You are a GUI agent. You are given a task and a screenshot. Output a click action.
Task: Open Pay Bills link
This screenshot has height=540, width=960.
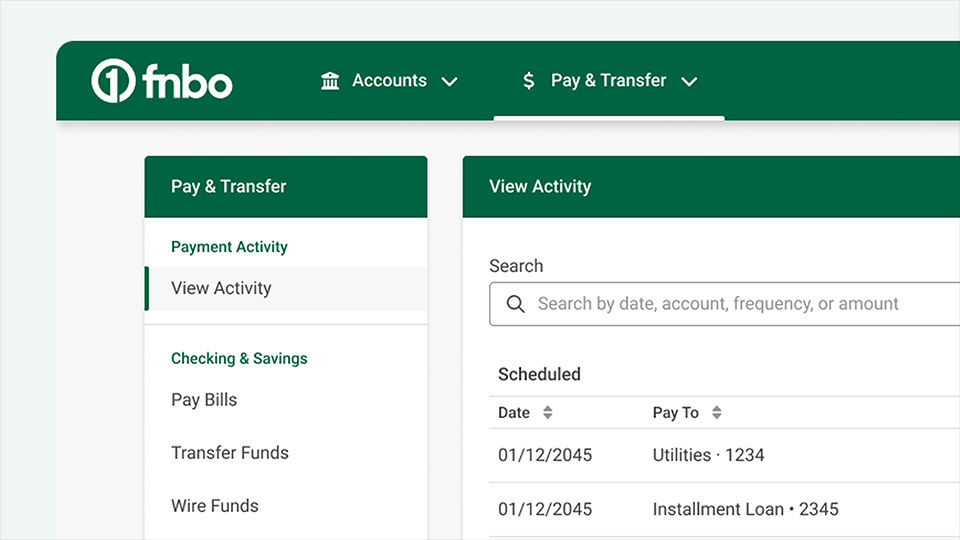click(x=204, y=400)
